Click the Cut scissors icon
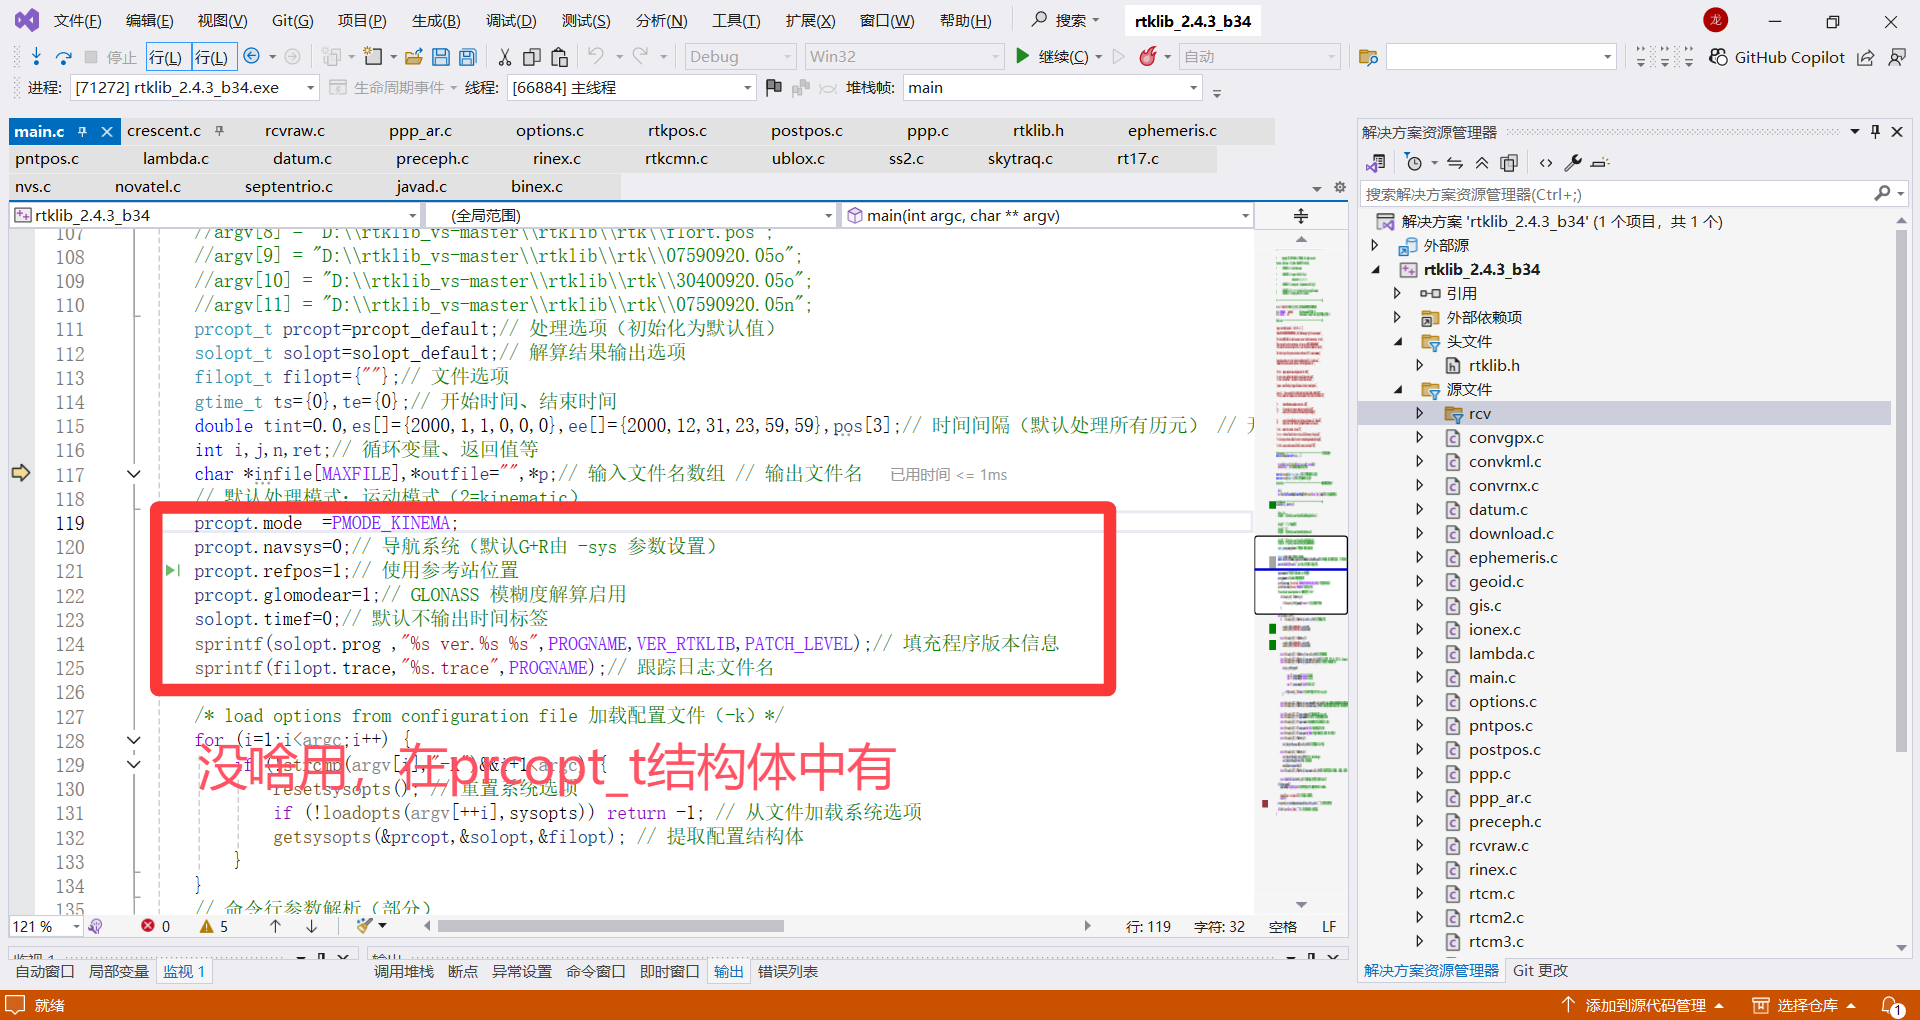 coord(505,57)
